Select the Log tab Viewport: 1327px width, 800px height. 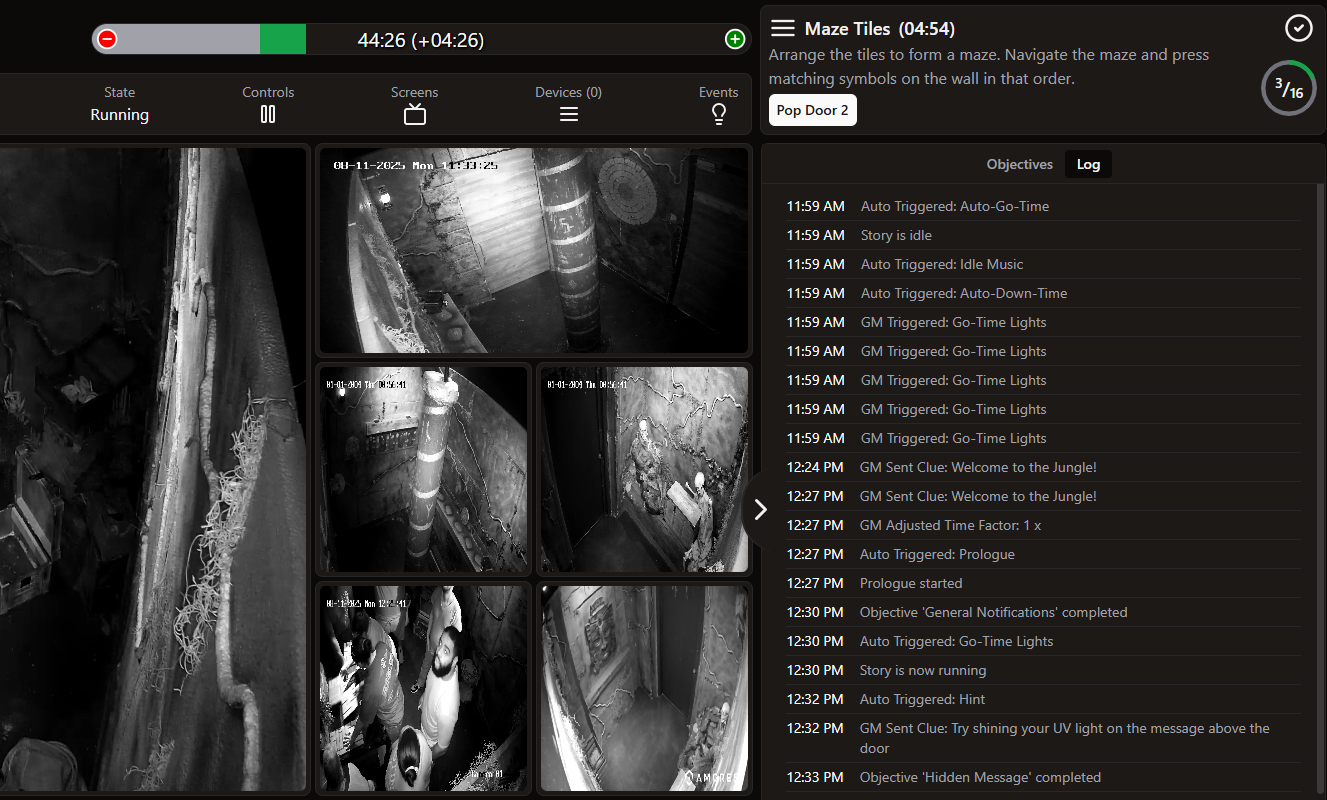pyautogui.click(x=1088, y=164)
